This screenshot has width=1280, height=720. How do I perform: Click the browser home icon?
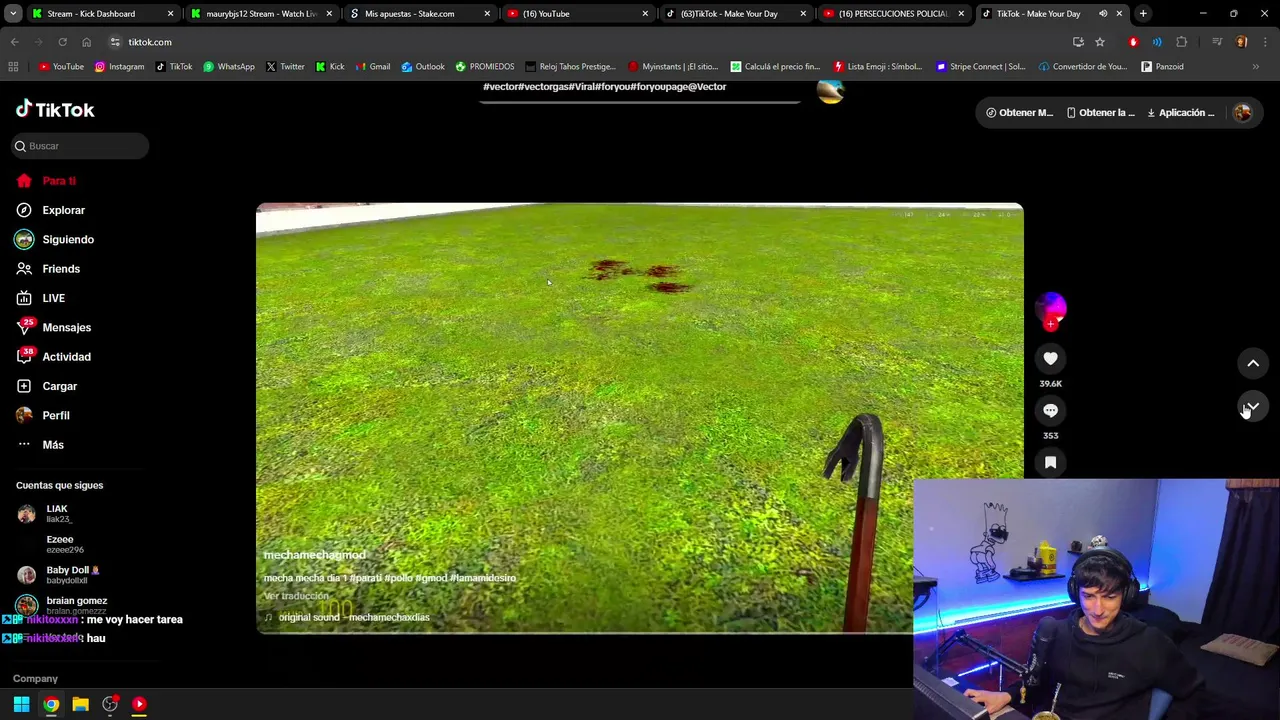86,42
